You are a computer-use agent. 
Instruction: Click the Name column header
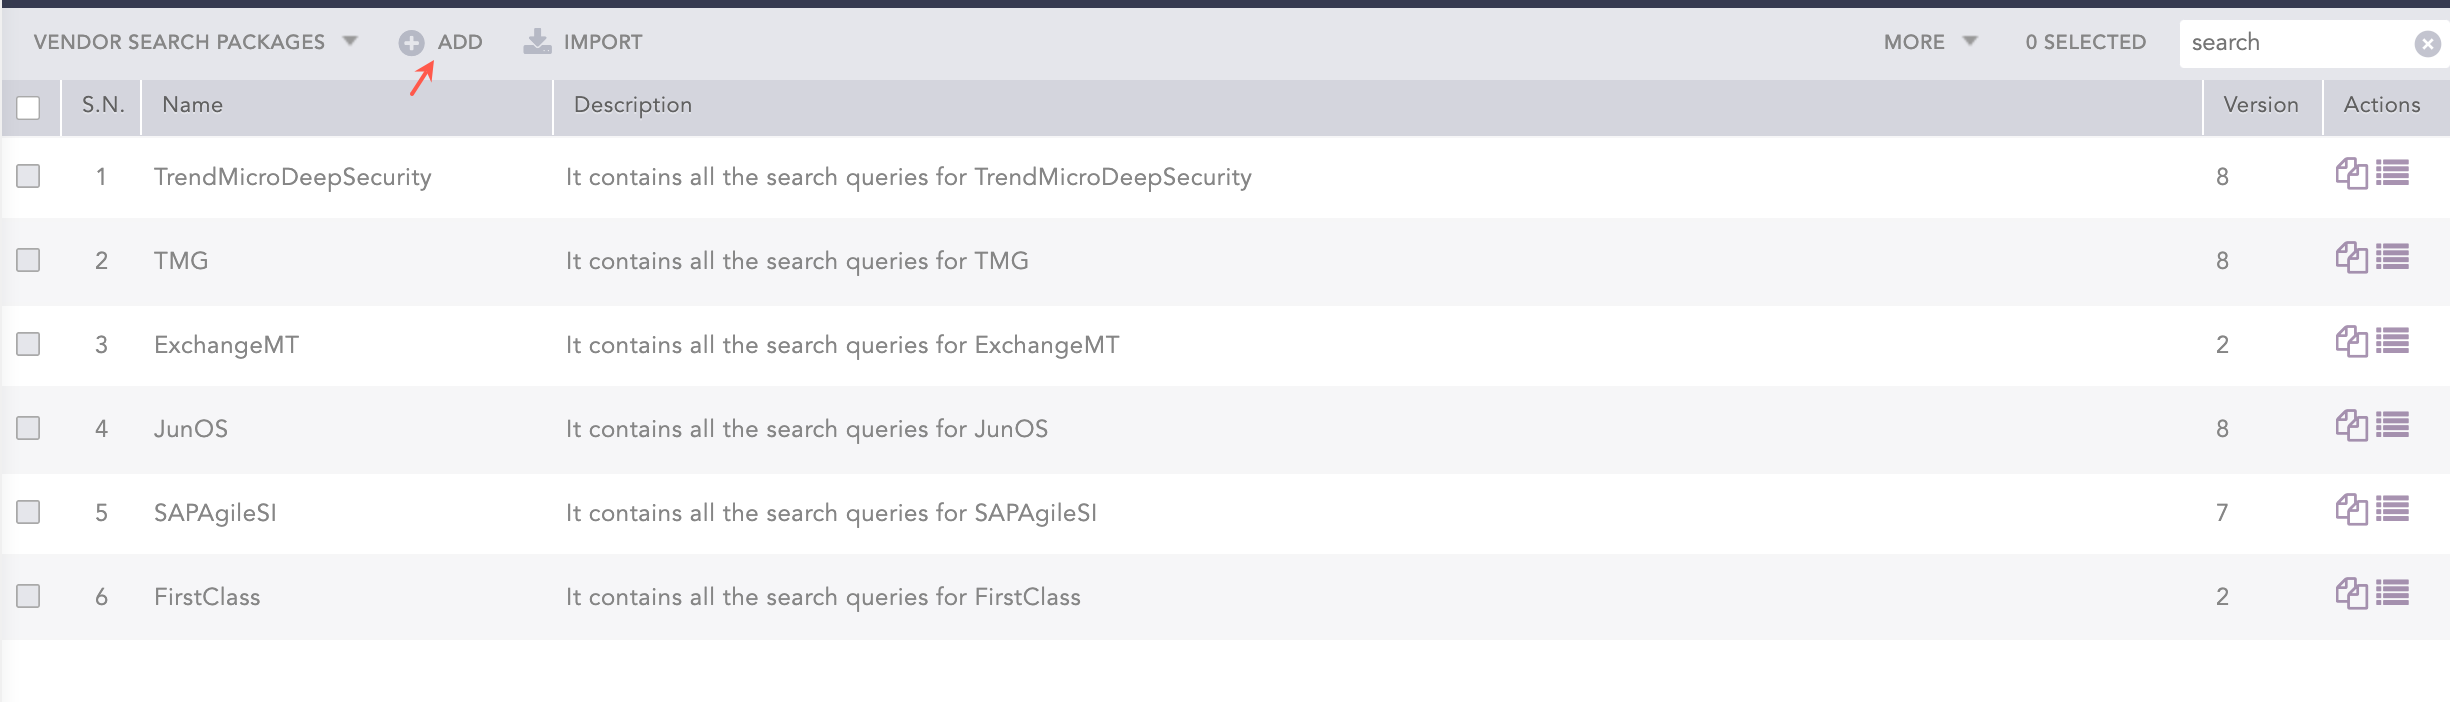[192, 104]
